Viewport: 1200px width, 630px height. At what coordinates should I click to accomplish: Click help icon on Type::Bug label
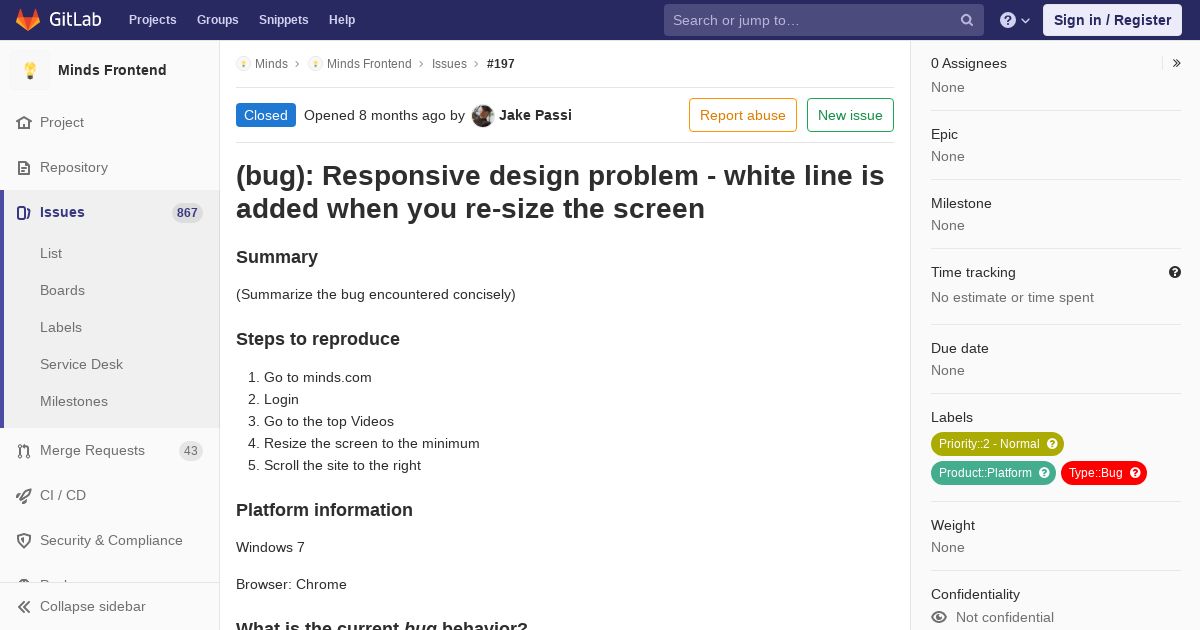tap(1135, 473)
